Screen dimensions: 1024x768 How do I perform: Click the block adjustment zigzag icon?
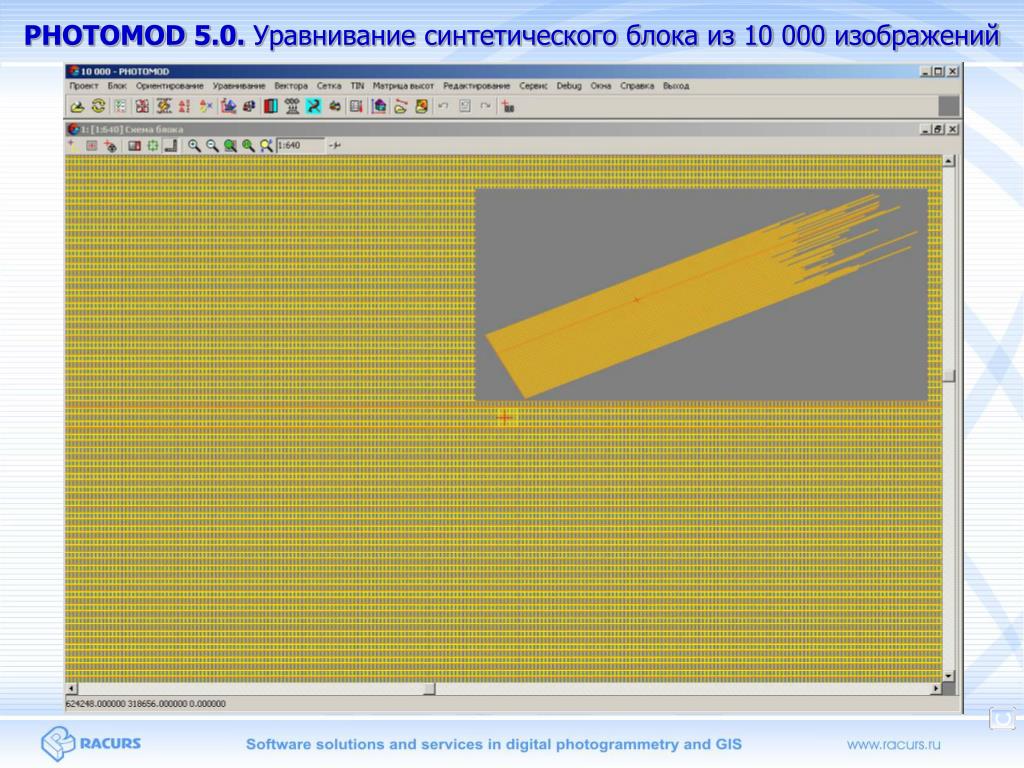pyautogui.click(x=163, y=106)
